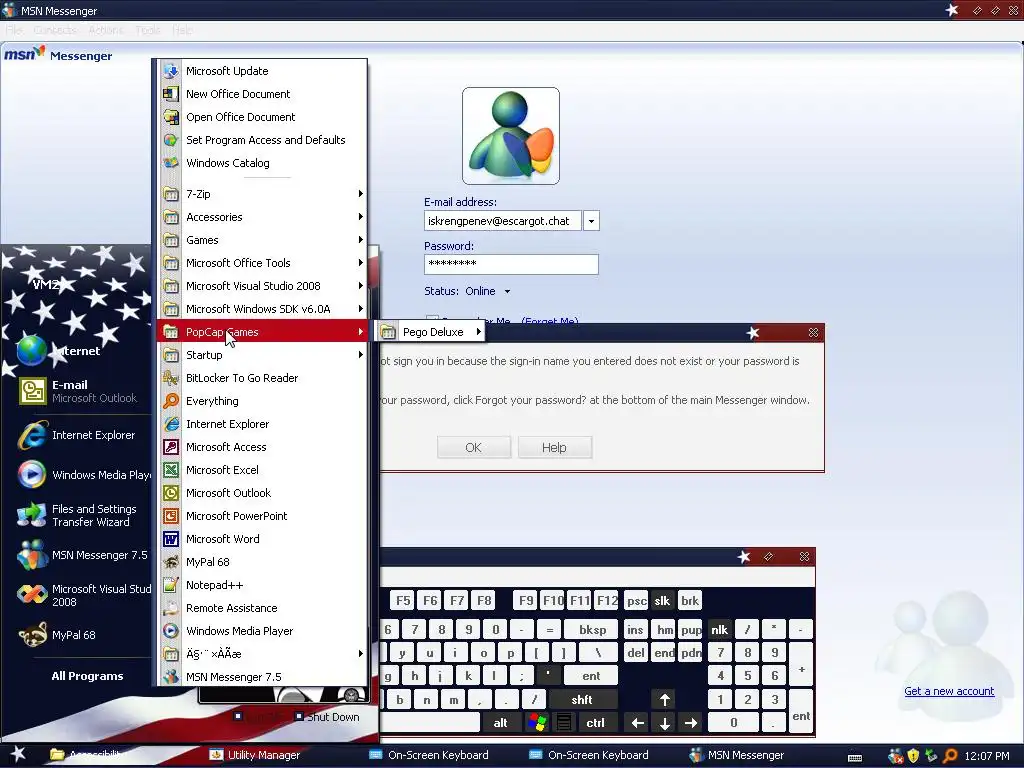Open Set Program Access and Defaults
This screenshot has height=768, width=1024.
click(x=261, y=140)
